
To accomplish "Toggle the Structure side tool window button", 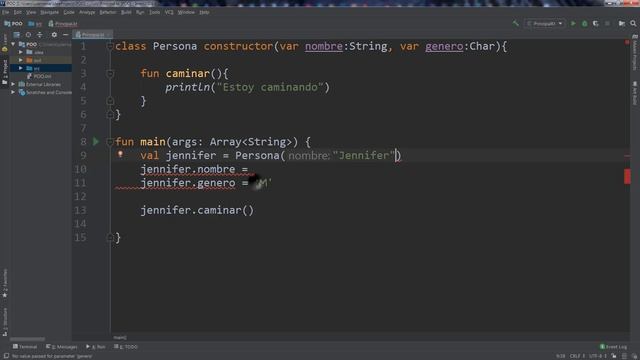I will click(5, 322).
